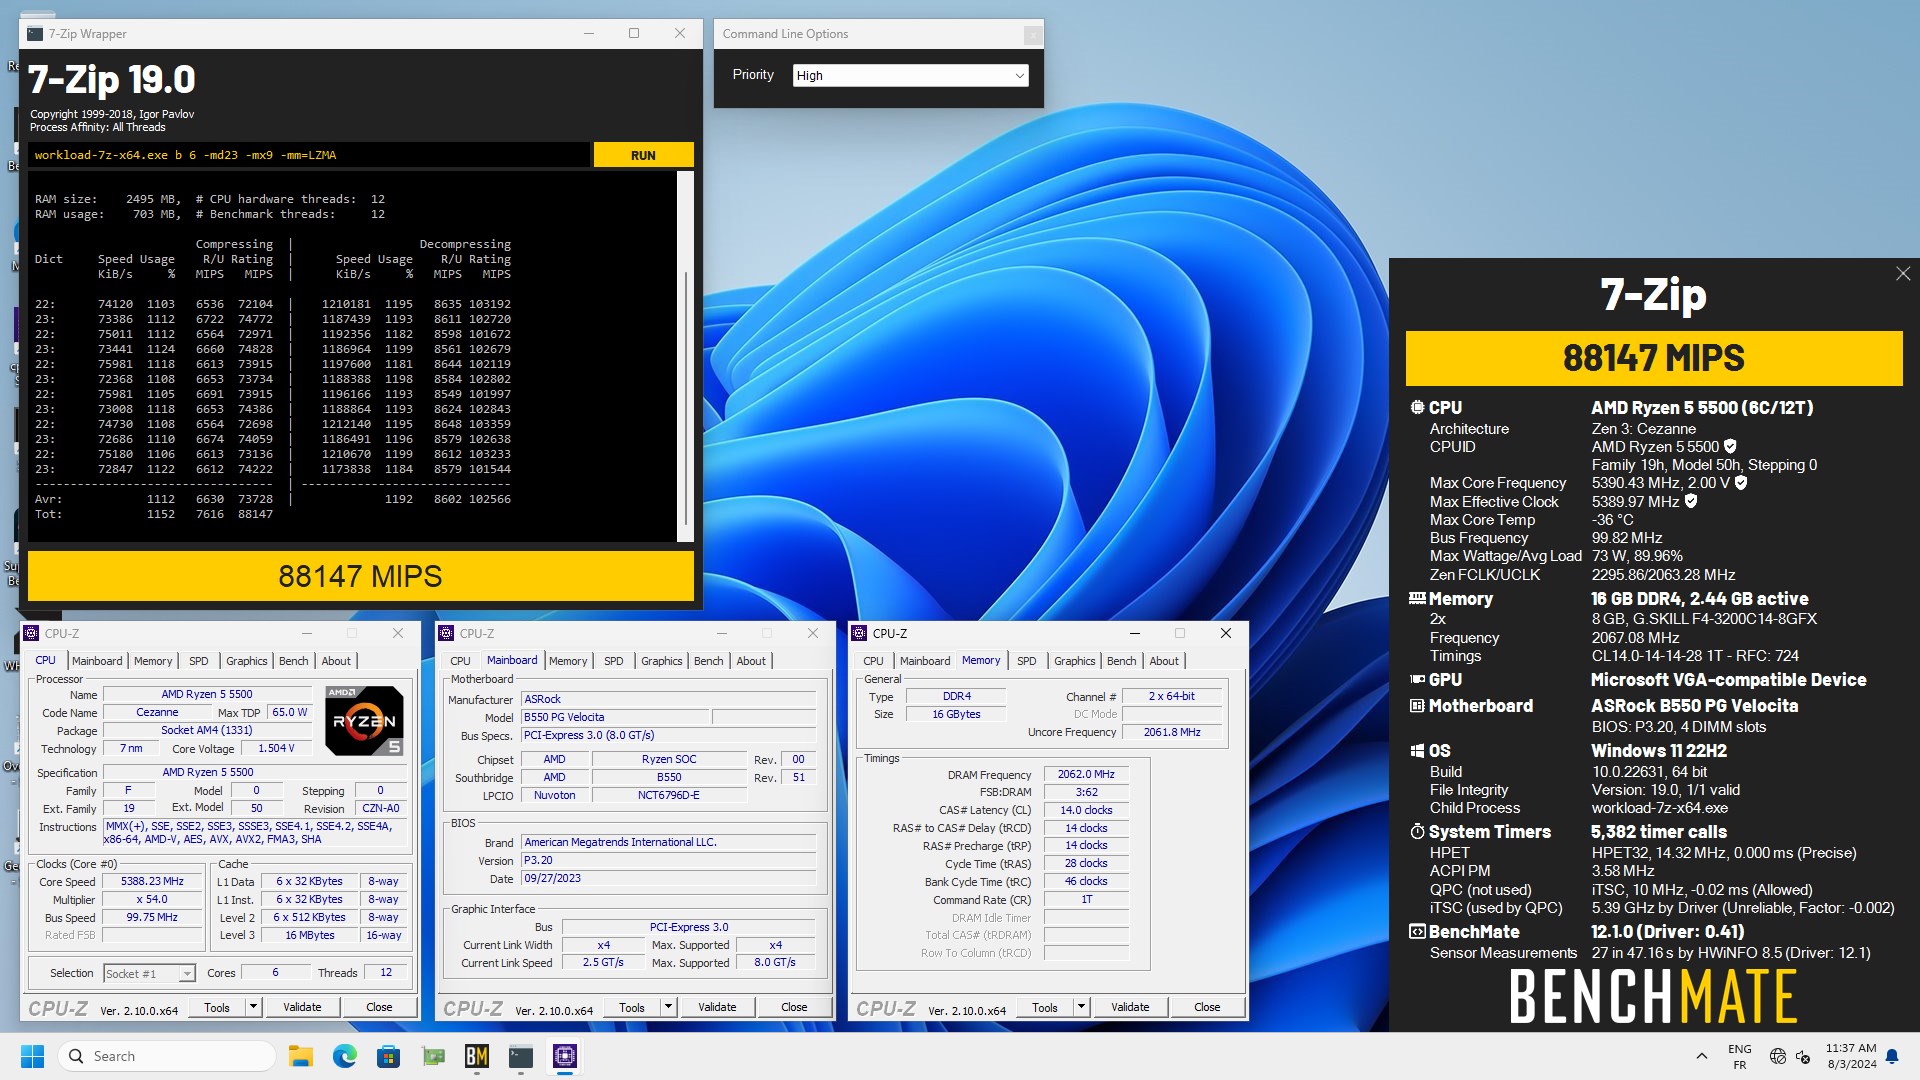1920x1080 pixels.
Task: Open the green chip app in taskbar
Action: (x=433, y=1056)
